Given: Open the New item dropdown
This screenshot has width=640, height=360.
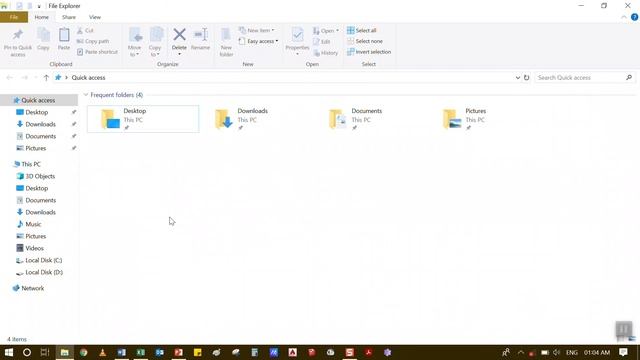Looking at the screenshot, I should (257, 31).
